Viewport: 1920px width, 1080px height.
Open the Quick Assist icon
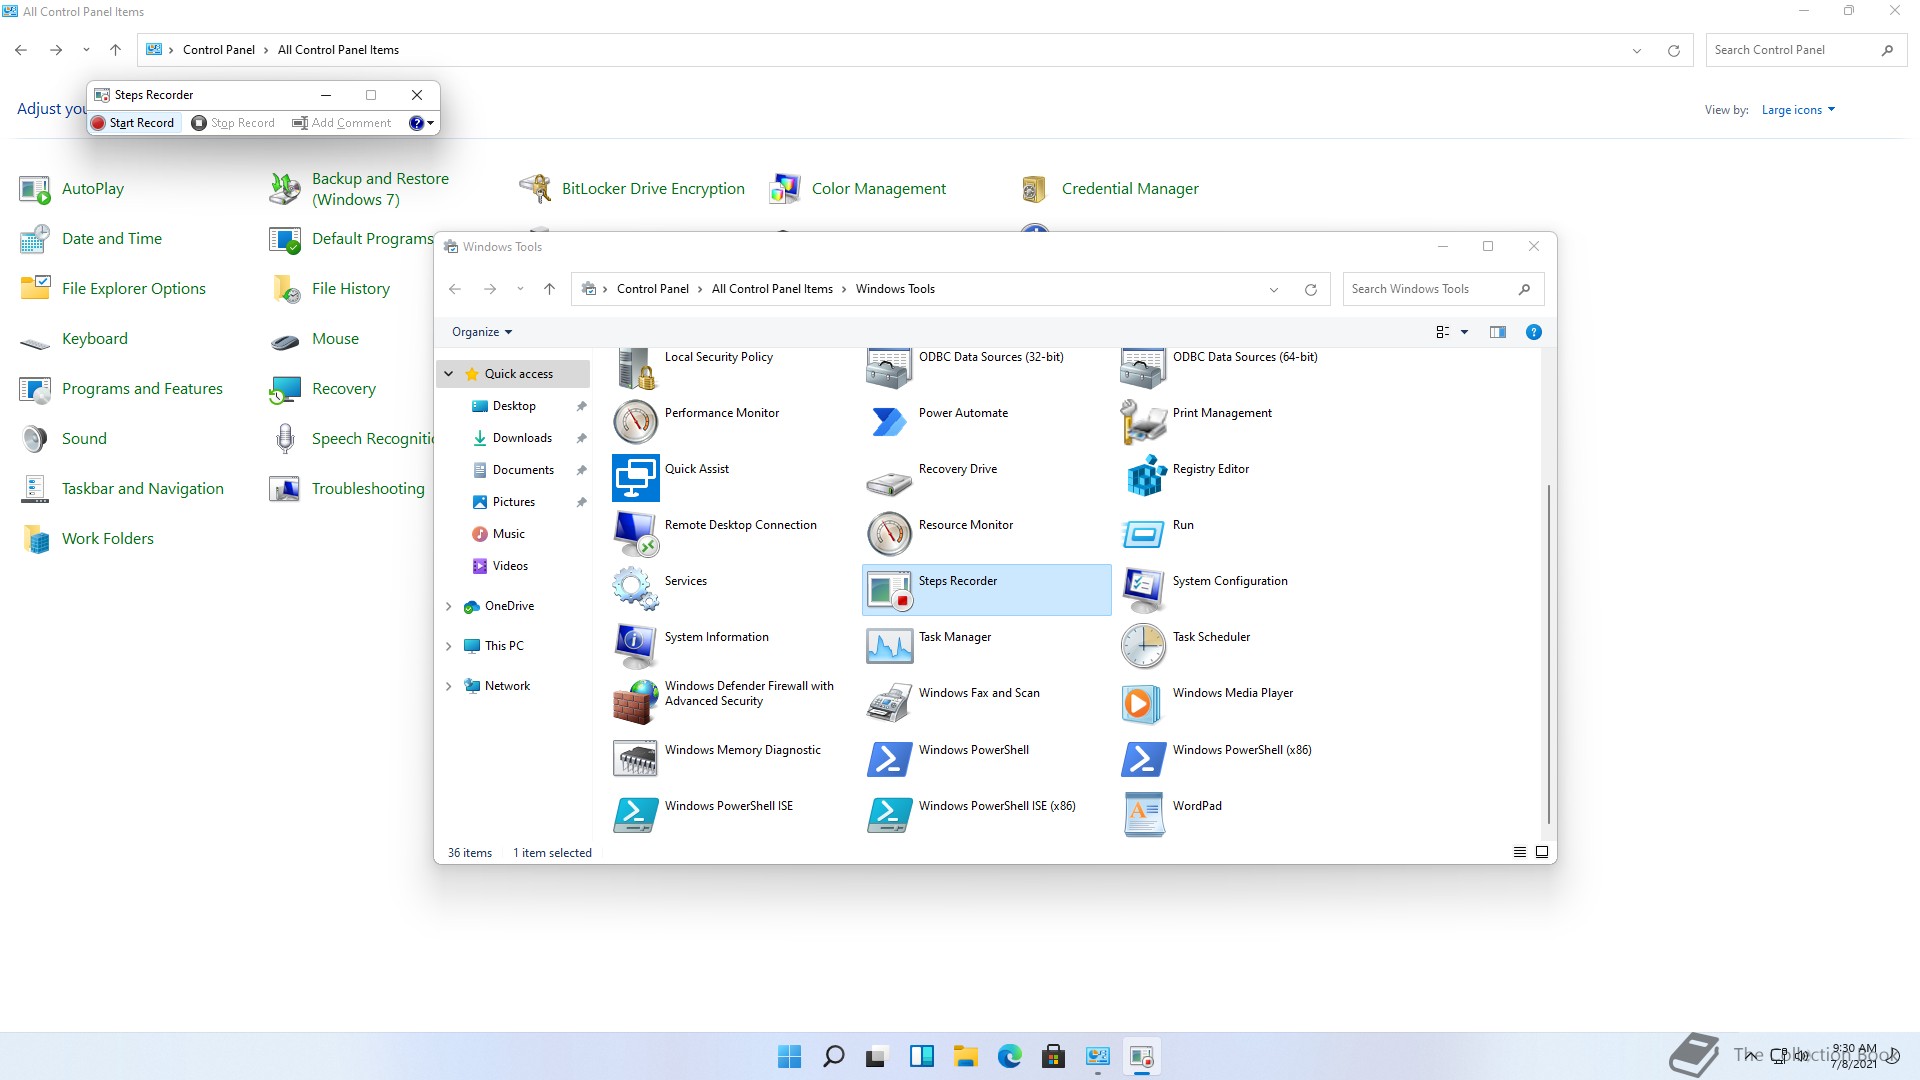tap(635, 478)
